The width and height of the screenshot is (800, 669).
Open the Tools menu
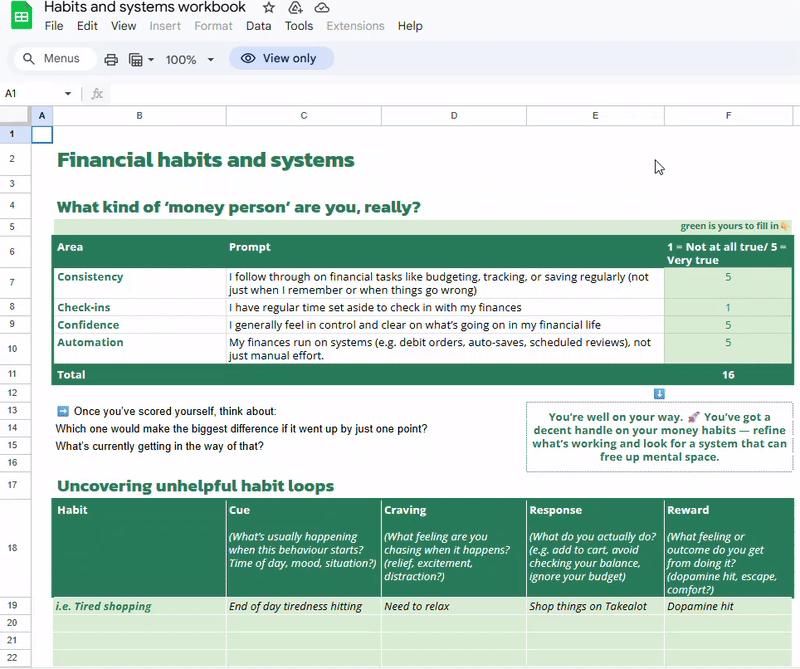(x=299, y=26)
